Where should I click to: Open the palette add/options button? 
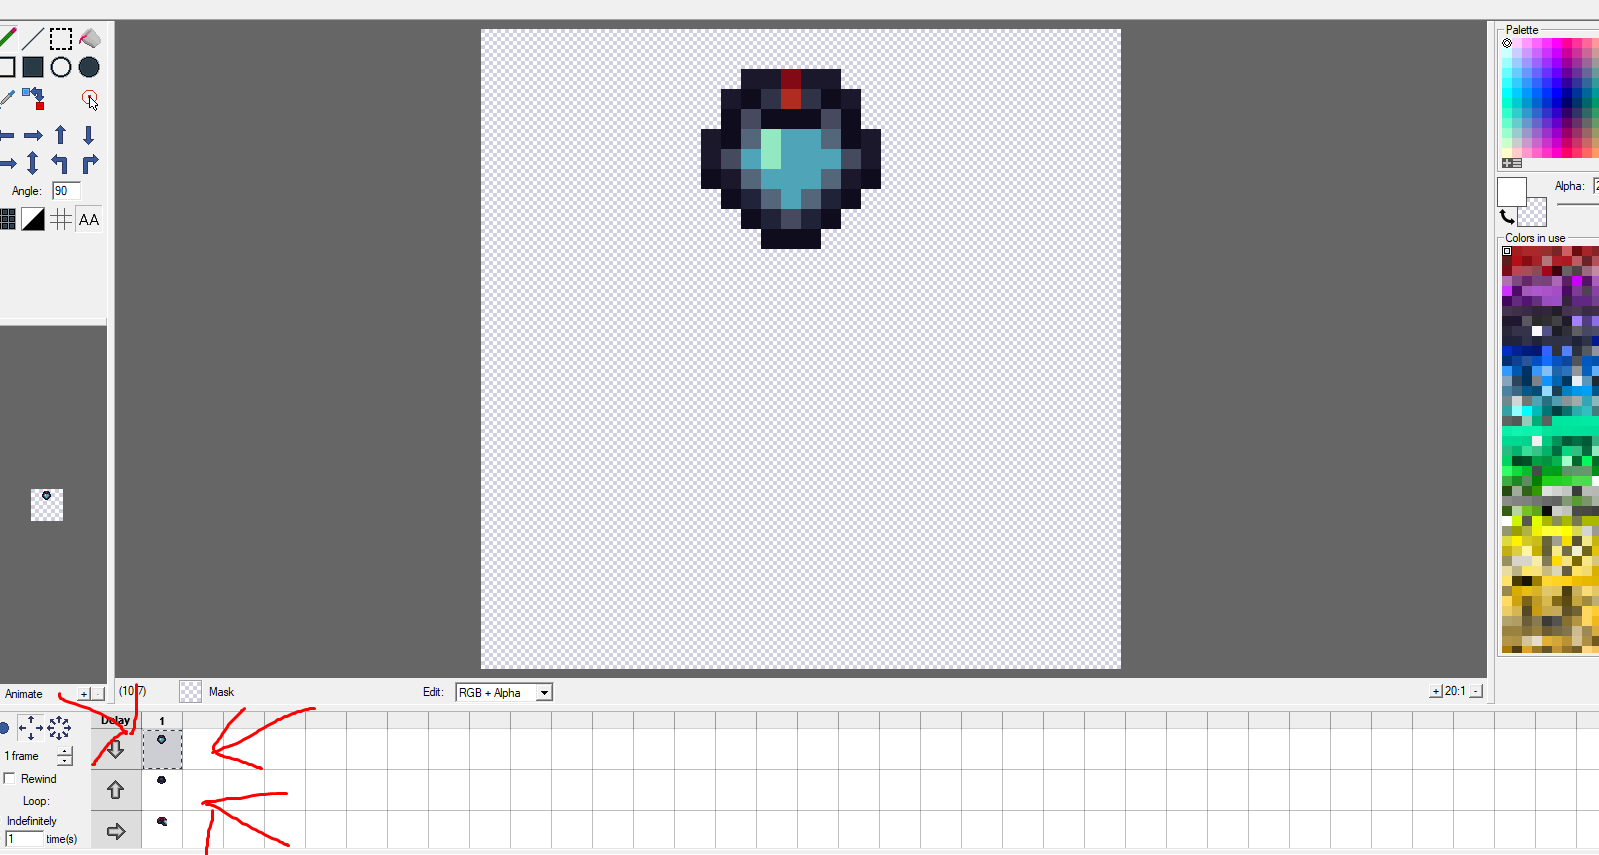coord(1512,163)
